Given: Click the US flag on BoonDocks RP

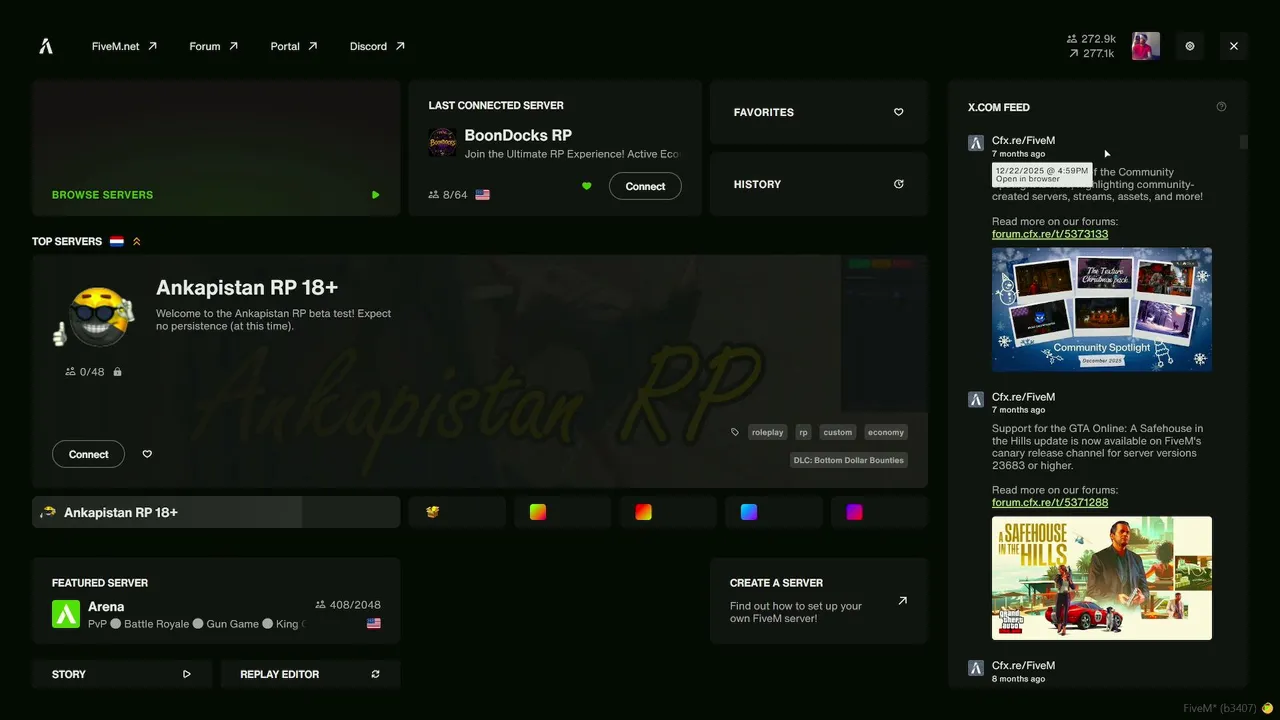Looking at the screenshot, I should coord(483,195).
